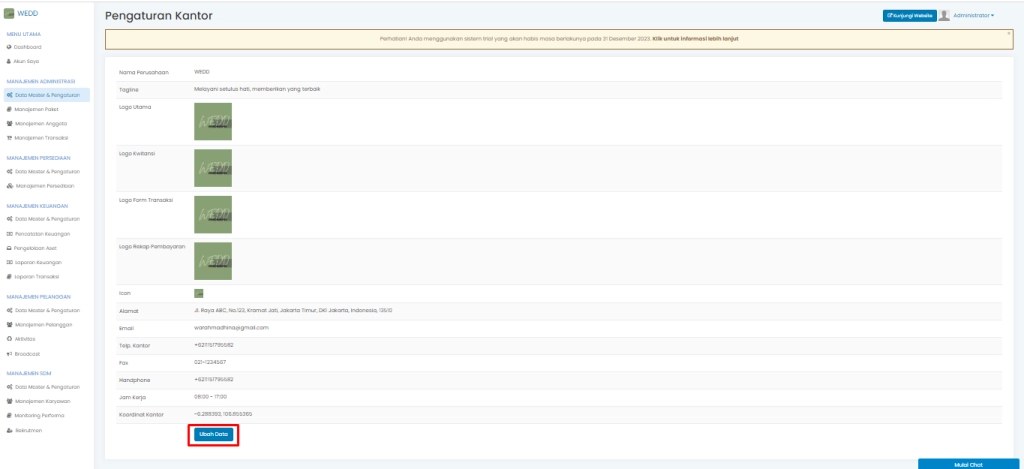1024x469 pixels.
Task: Open Manajemen Pelanggan people icon
Action: click(9, 325)
